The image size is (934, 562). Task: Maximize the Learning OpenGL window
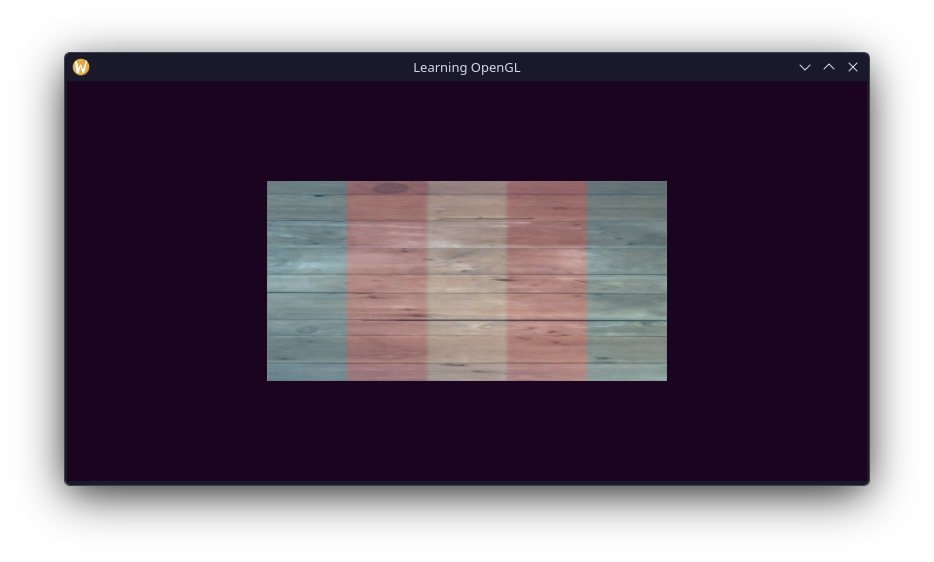[828, 67]
